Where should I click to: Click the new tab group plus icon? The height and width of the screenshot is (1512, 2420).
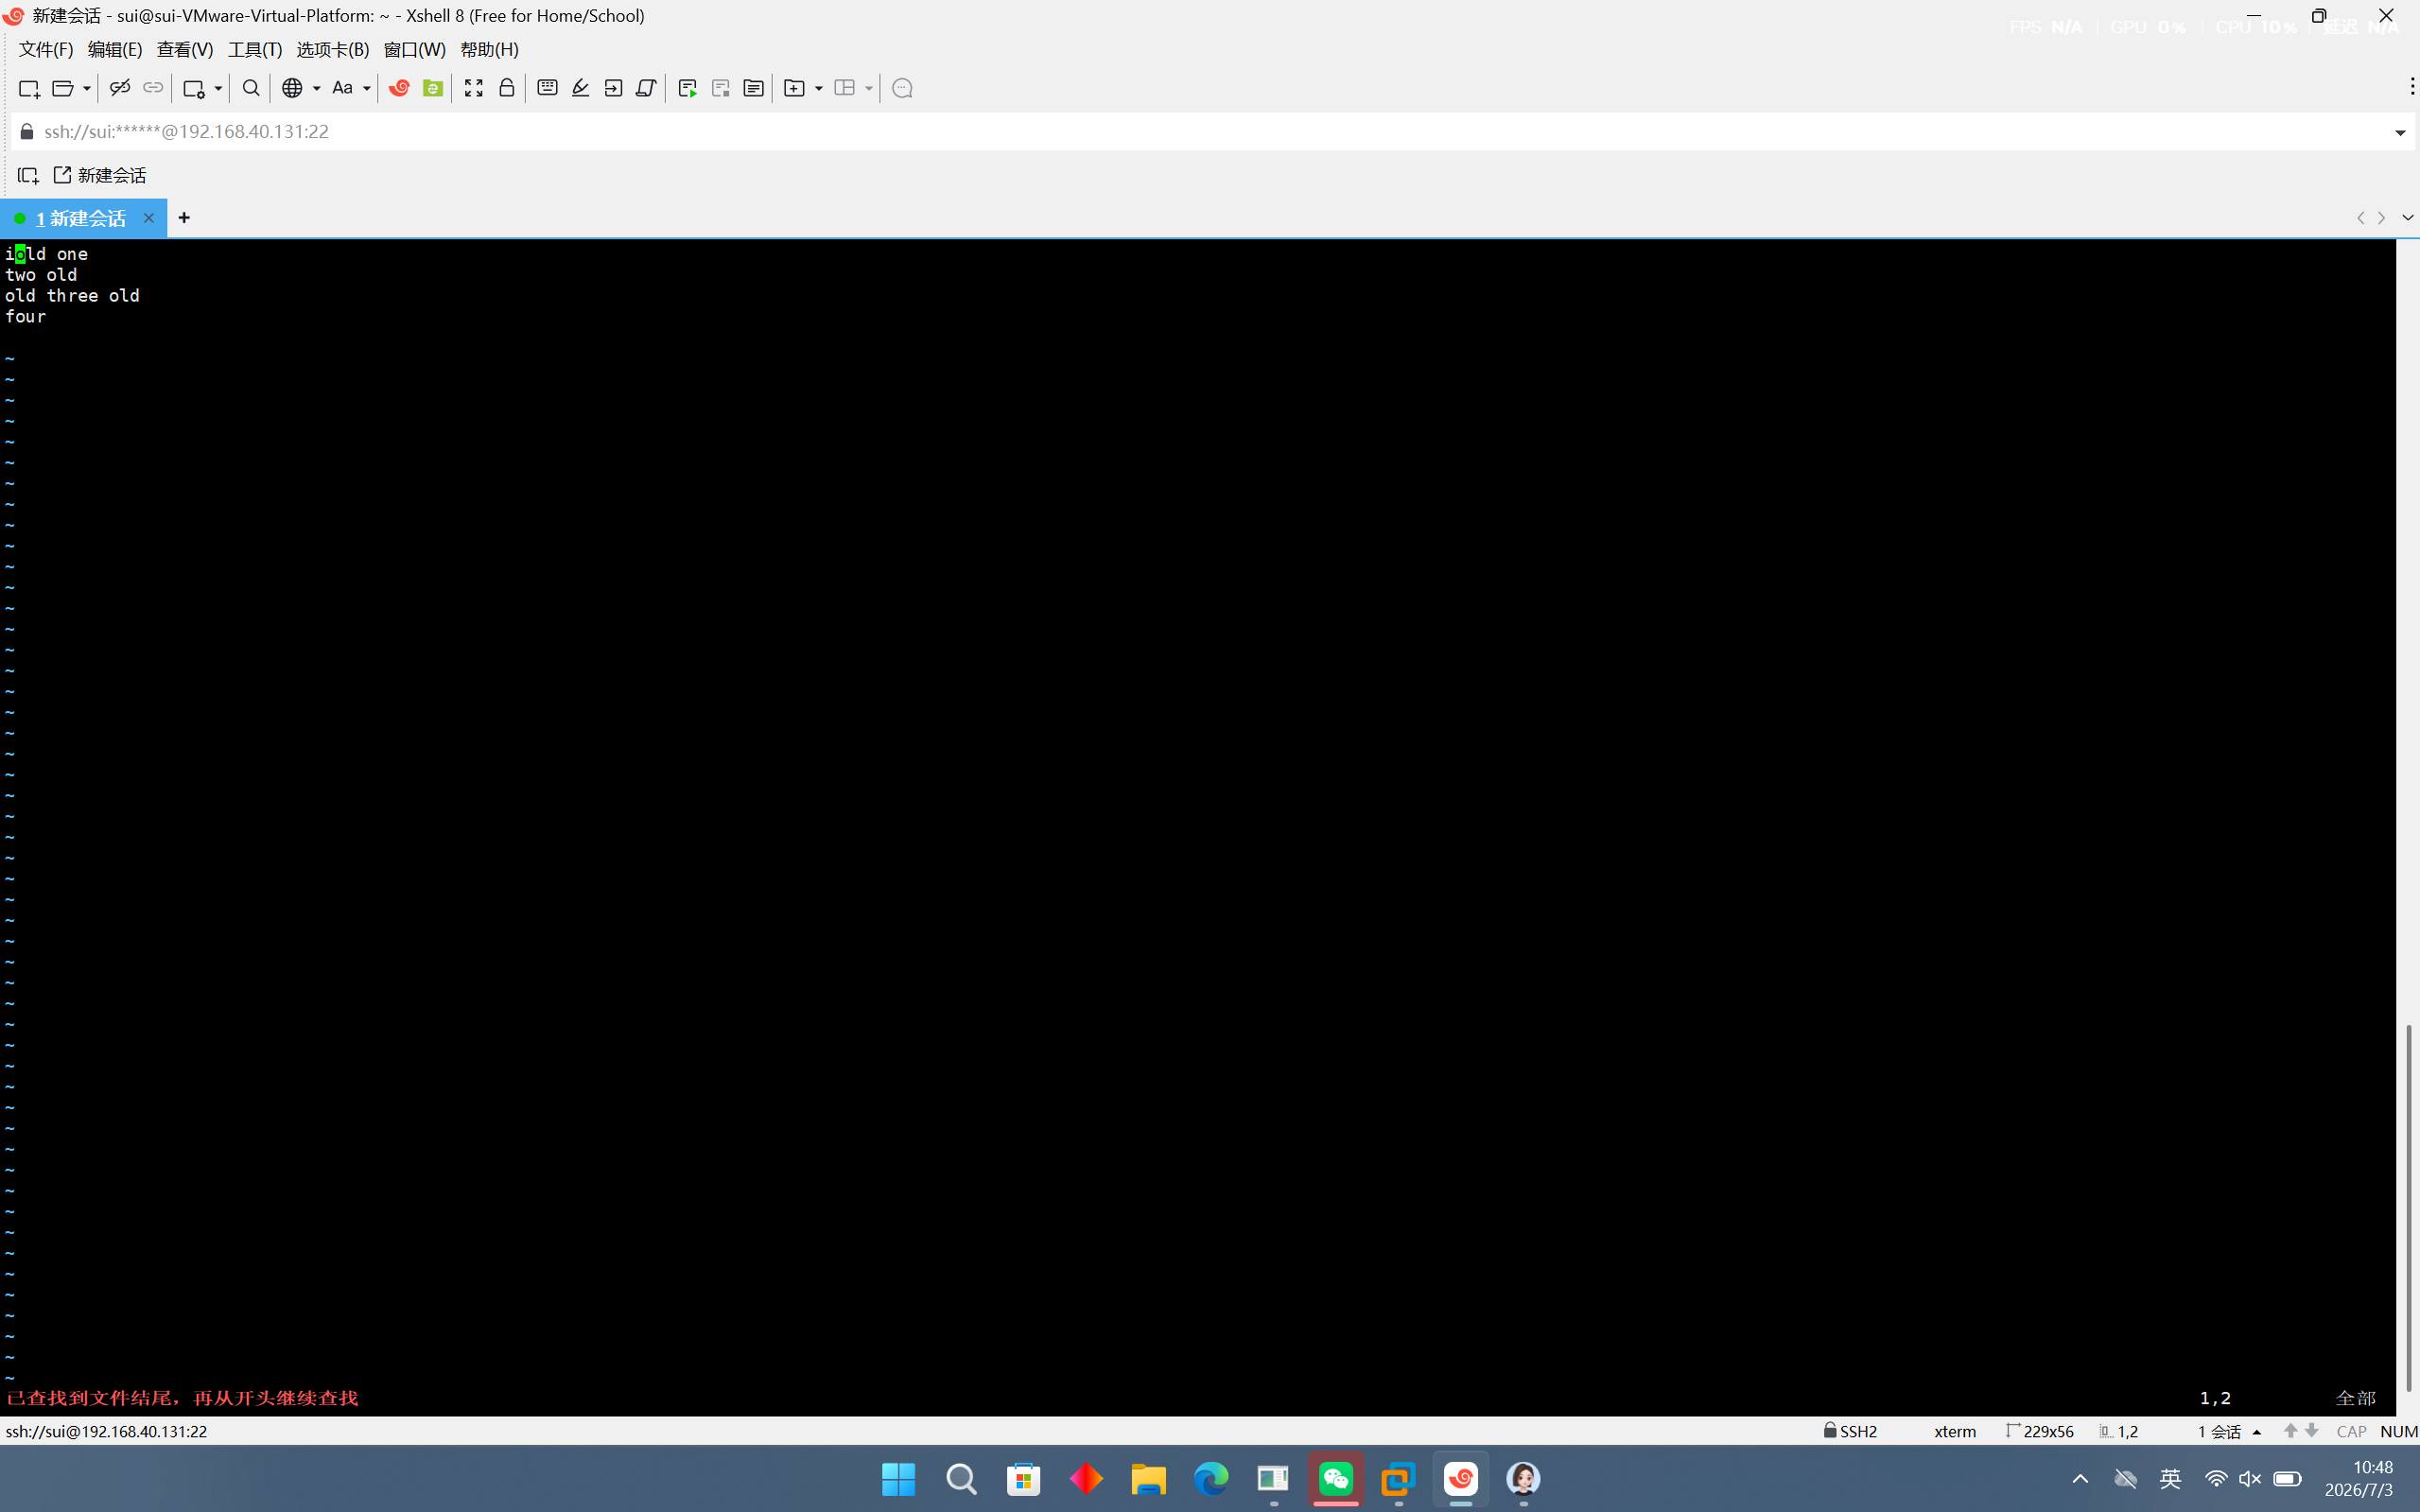tap(795, 88)
